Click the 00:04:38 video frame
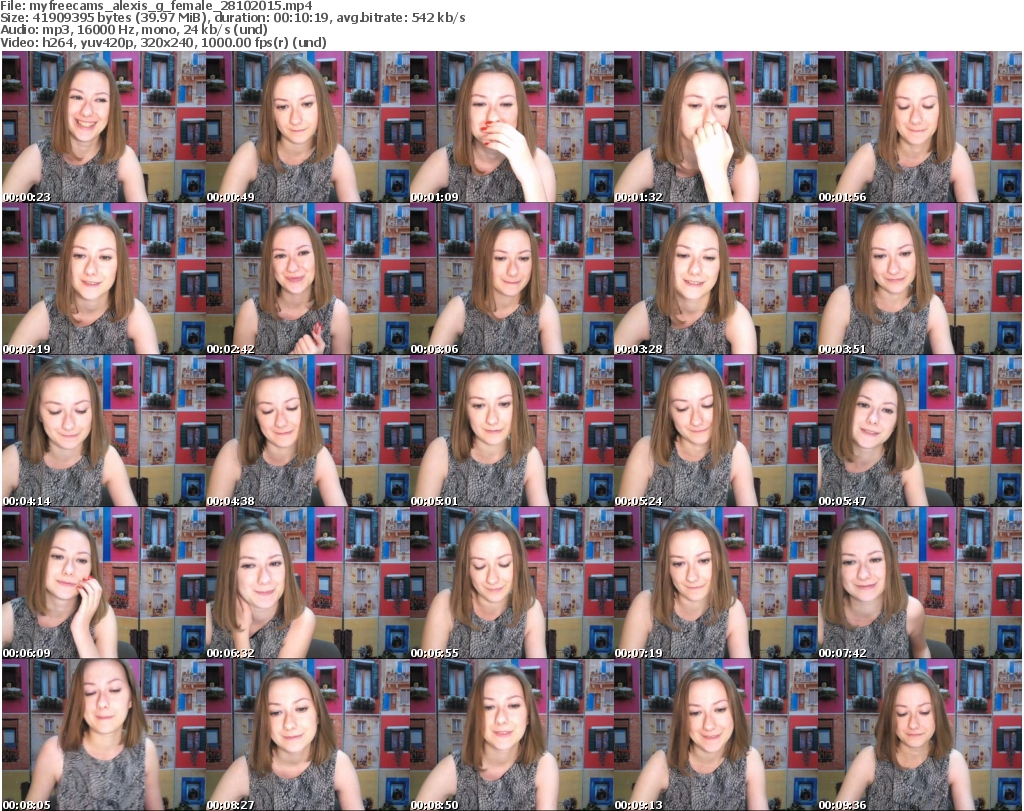Screen dimensions: 1024x811 [x=308, y=432]
